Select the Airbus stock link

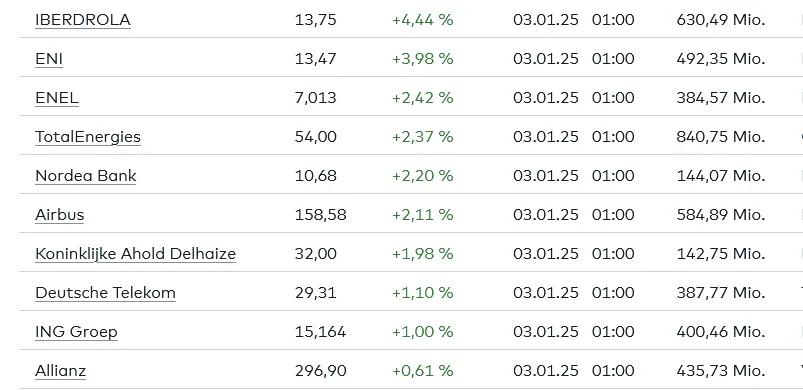[59, 214]
